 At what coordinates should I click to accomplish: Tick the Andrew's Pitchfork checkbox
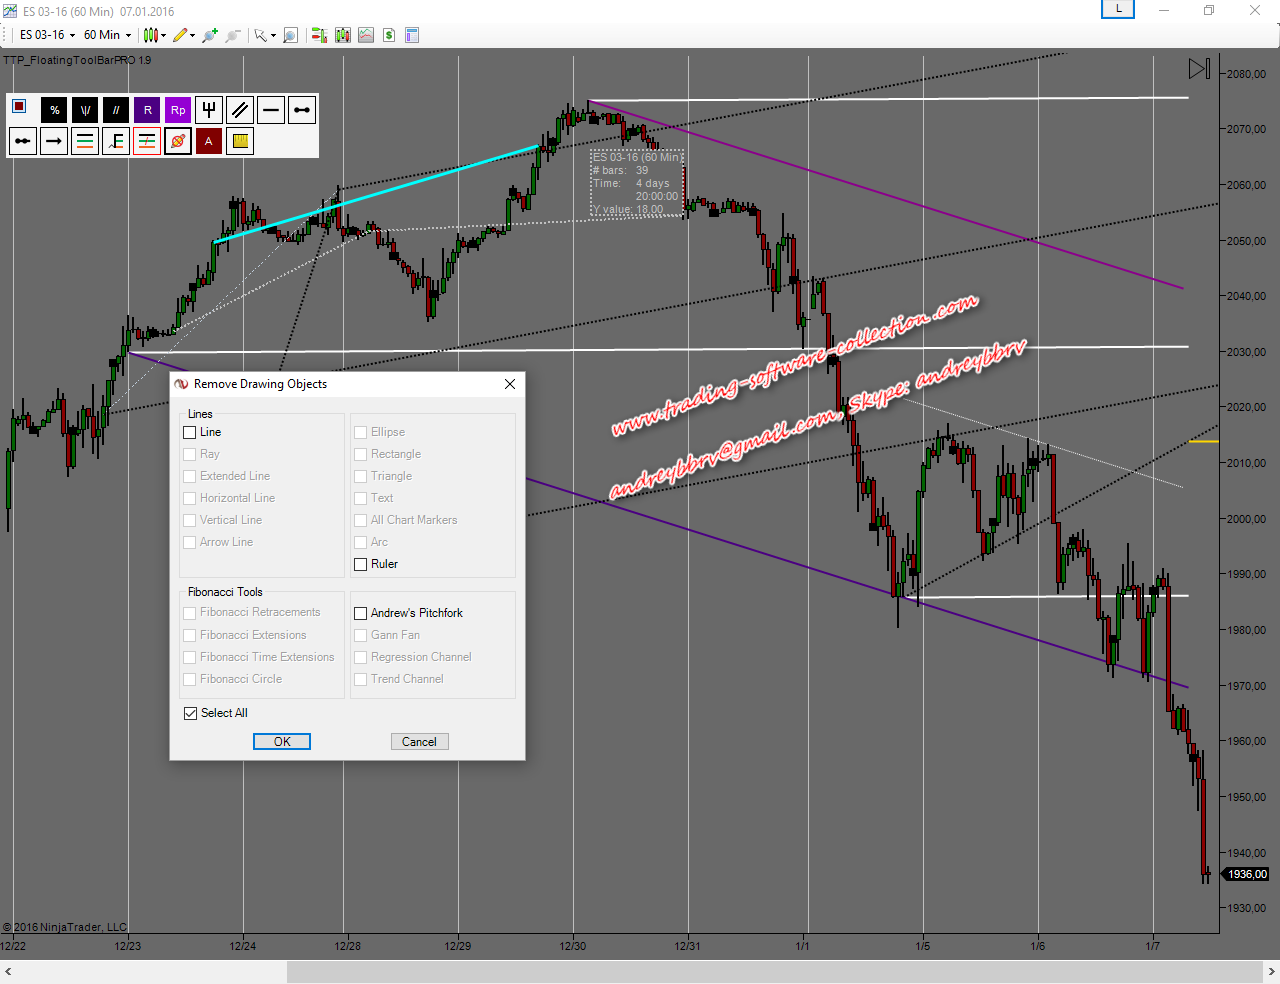tap(361, 613)
